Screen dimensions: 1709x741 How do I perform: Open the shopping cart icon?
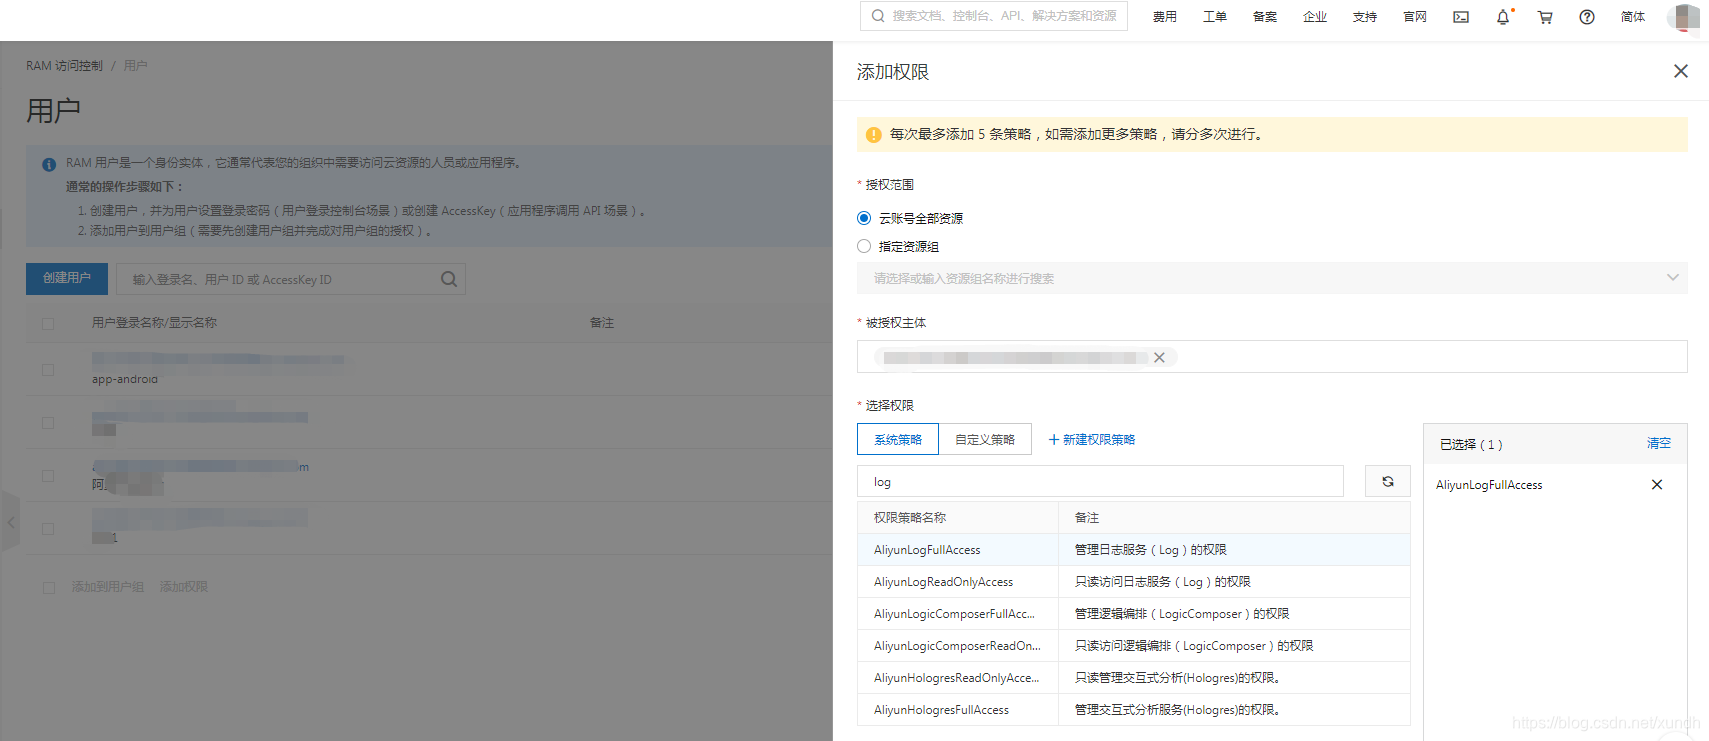tap(1545, 17)
